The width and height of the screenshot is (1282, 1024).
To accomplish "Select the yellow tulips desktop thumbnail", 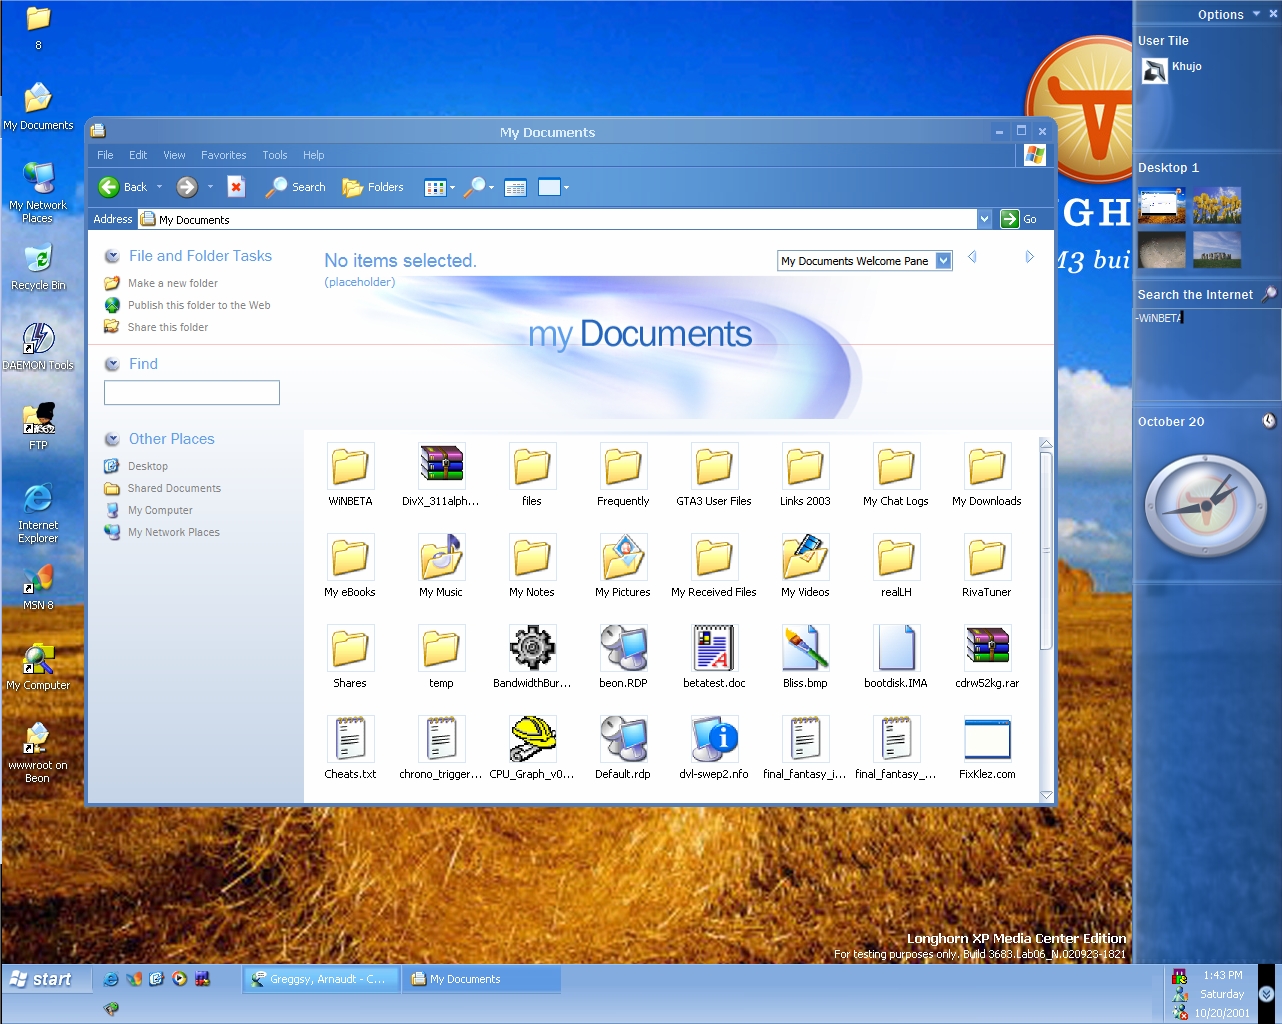I will click(x=1216, y=205).
